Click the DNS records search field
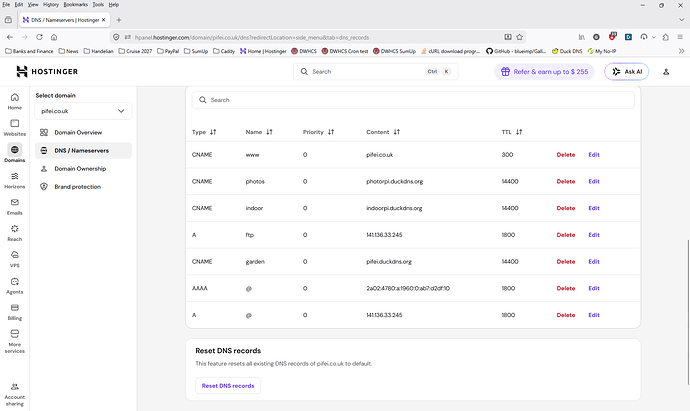690x411 pixels. [412, 100]
